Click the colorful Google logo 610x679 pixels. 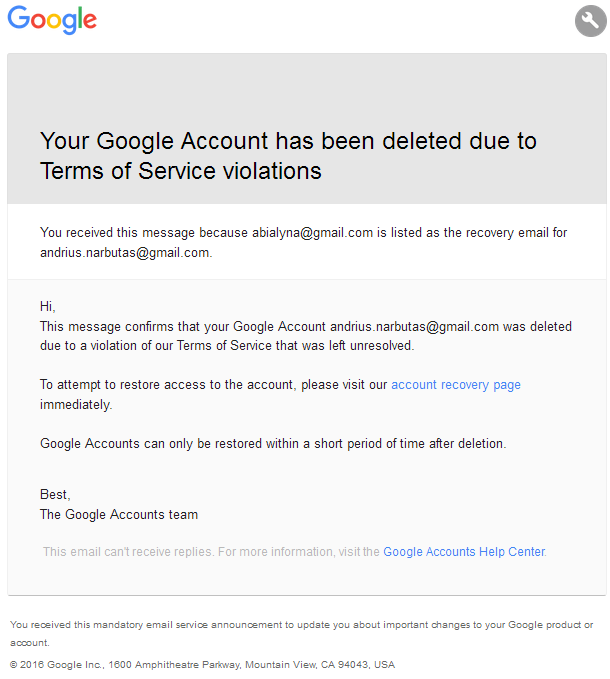[52, 19]
